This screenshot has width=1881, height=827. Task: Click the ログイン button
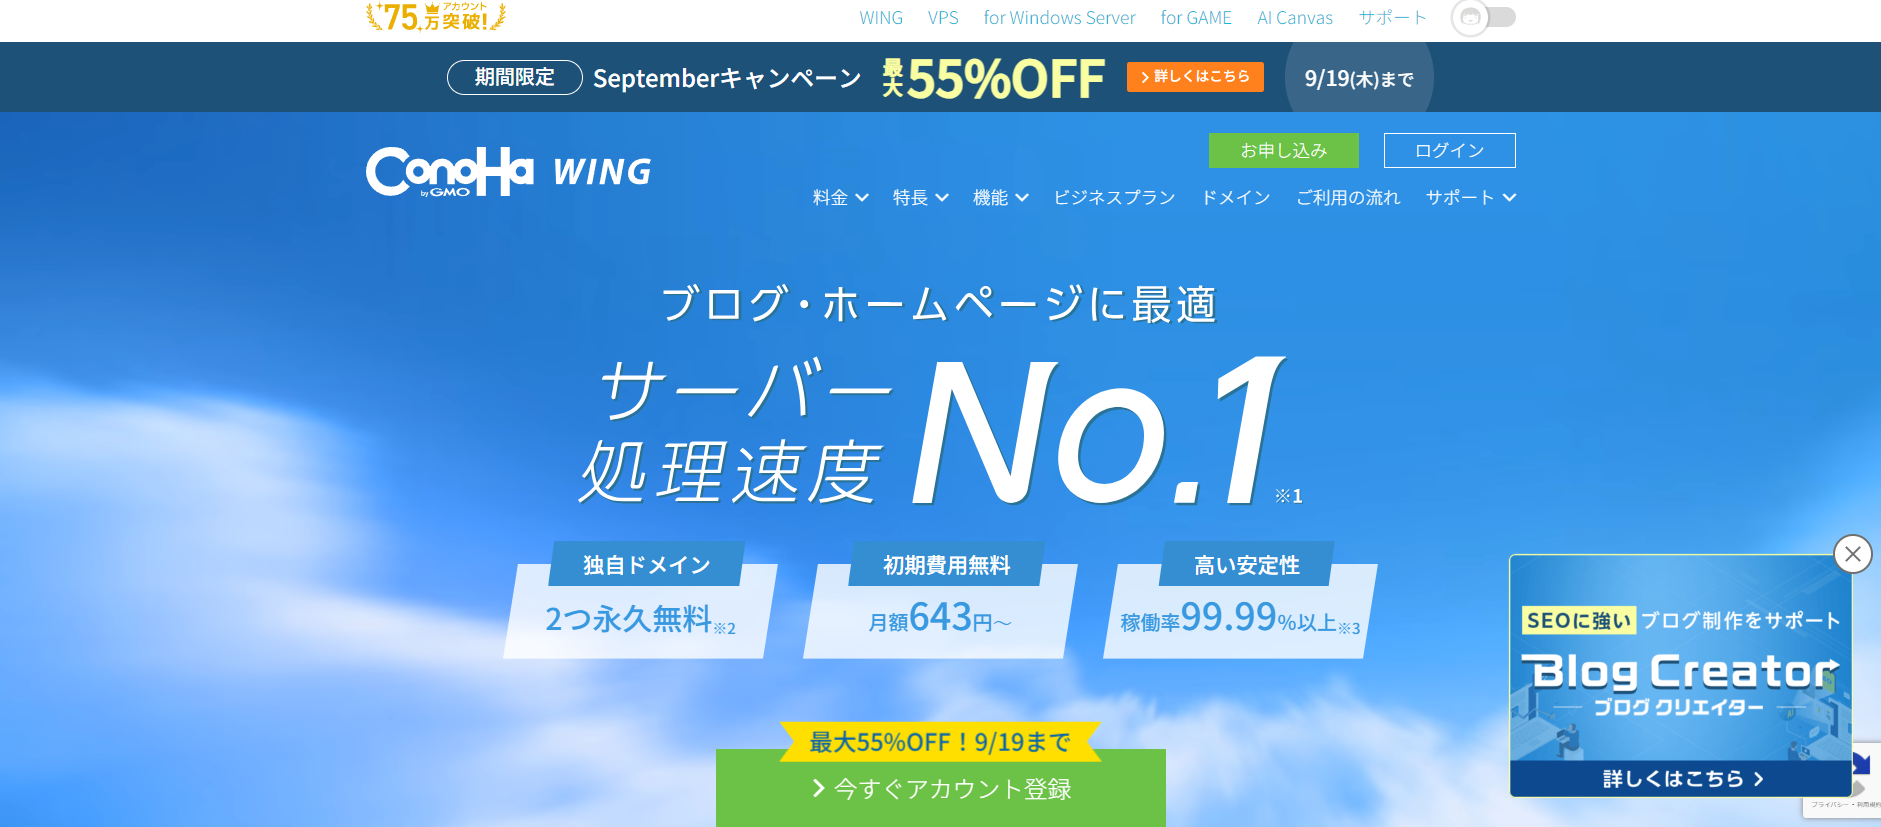coord(1450,150)
